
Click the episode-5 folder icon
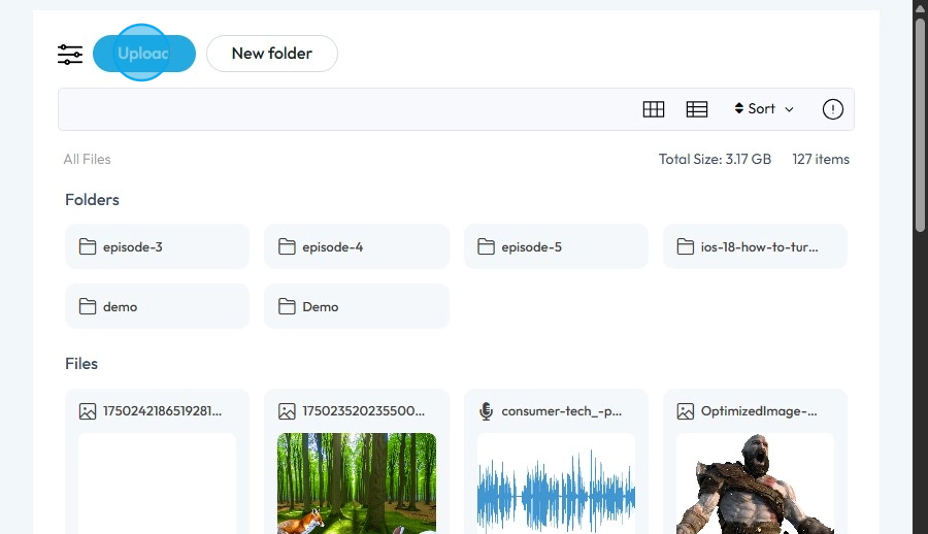tap(486, 247)
